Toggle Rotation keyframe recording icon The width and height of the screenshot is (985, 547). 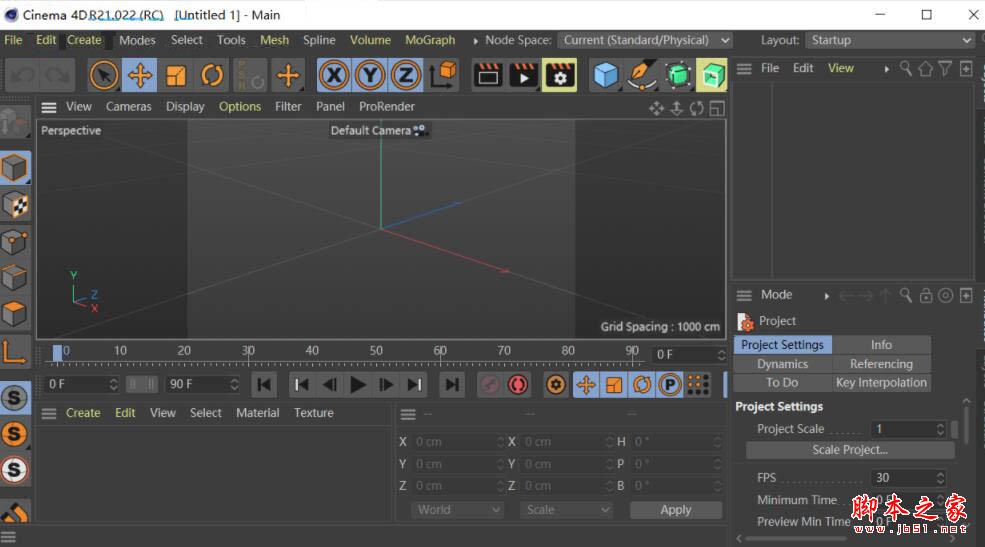641,384
